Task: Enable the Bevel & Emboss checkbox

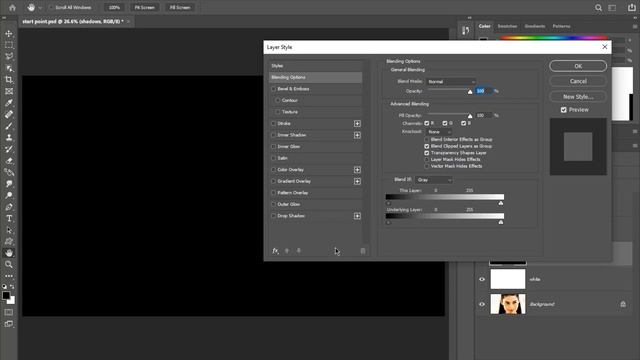Action: pos(273,89)
